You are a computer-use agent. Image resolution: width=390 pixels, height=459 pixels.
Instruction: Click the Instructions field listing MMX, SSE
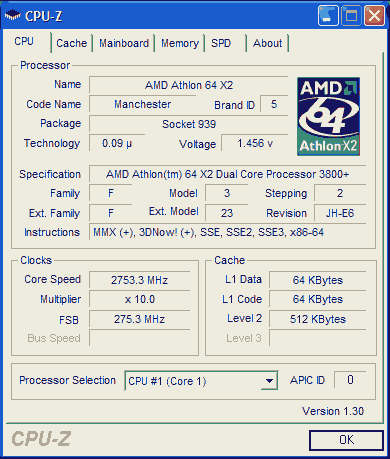pyautogui.click(x=227, y=232)
